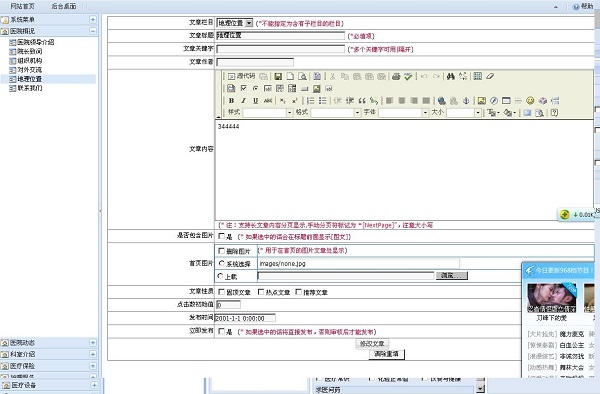Open the 文章栏目 dropdown list

point(235,23)
